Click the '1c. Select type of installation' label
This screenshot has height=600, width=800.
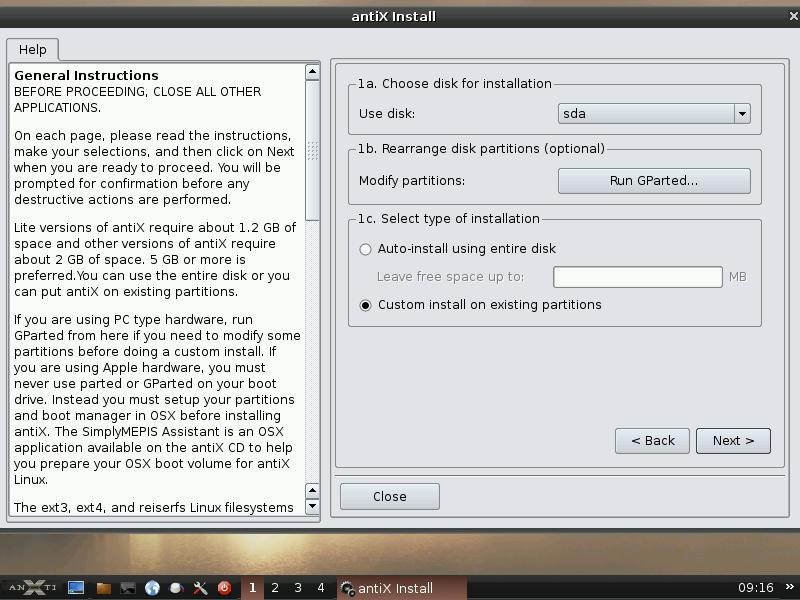click(x=448, y=218)
